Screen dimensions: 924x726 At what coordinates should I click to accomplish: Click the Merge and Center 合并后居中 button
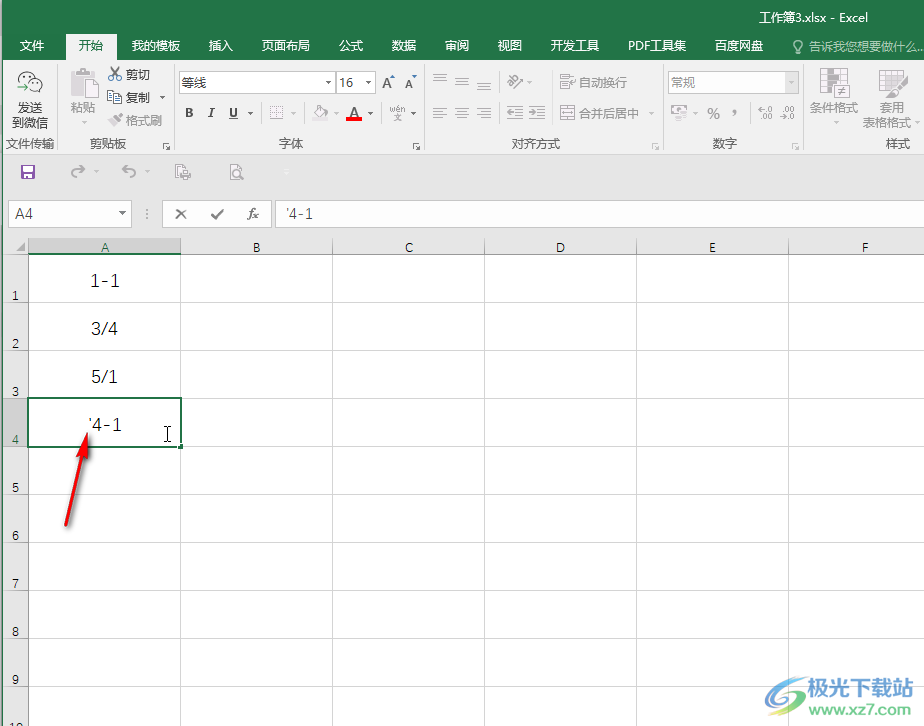600,113
